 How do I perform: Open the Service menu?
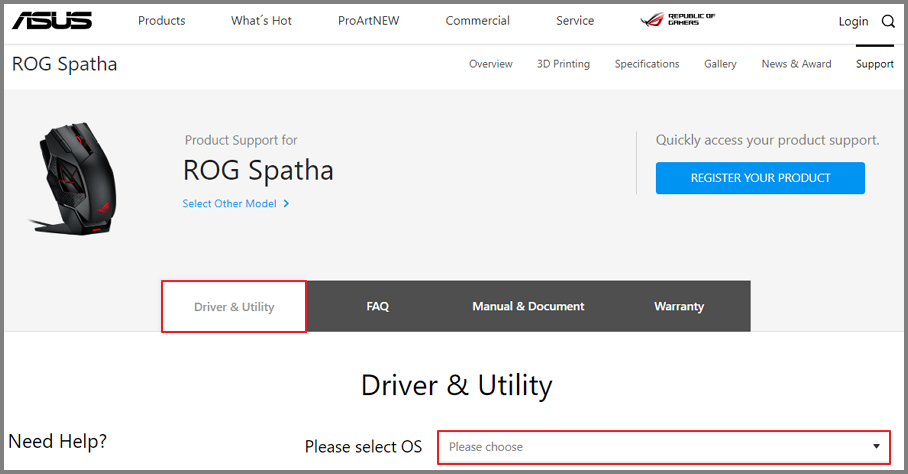point(575,21)
